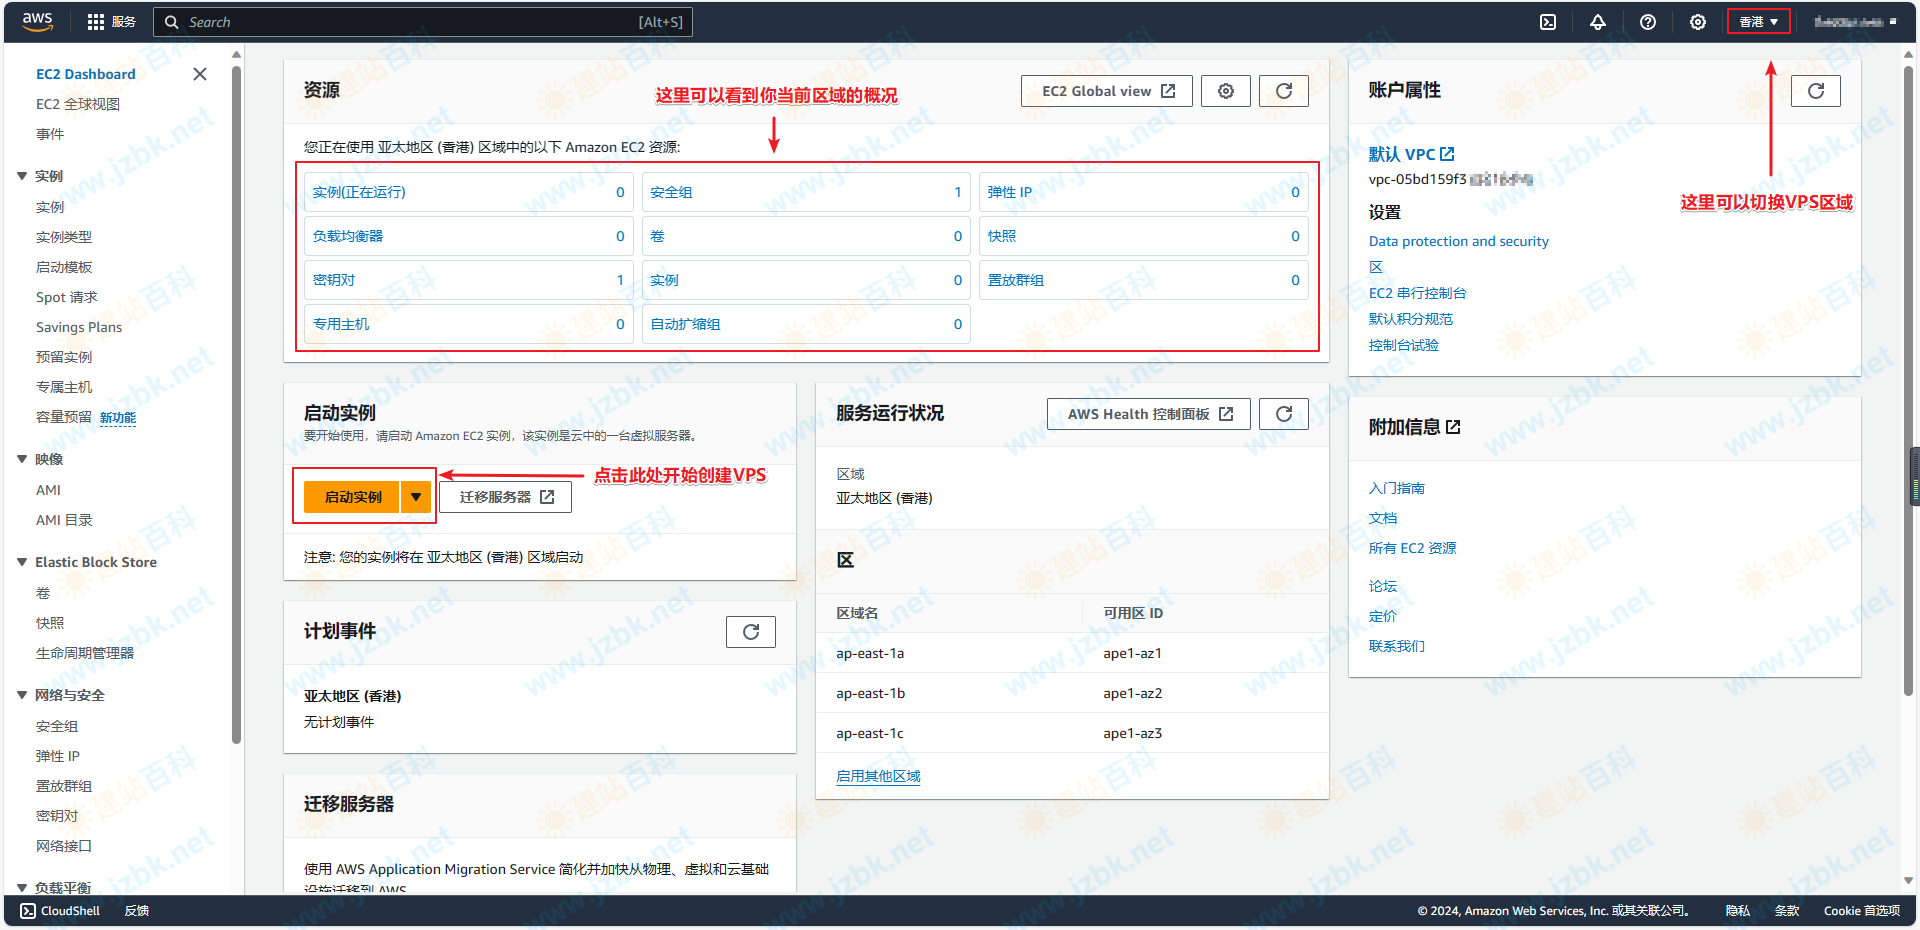Open 安全组 resource link in 资源
This screenshot has width=1920, height=930.
671,192
